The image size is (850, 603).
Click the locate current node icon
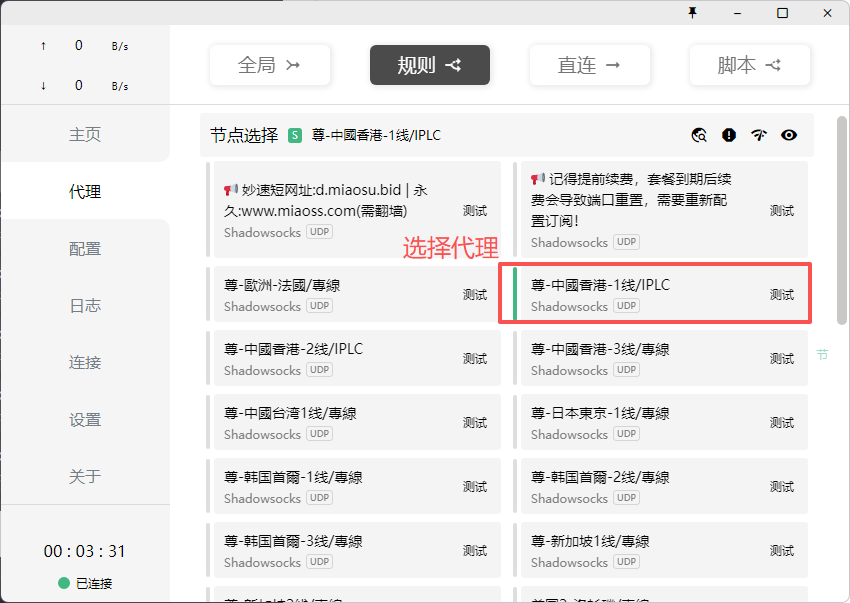point(700,135)
